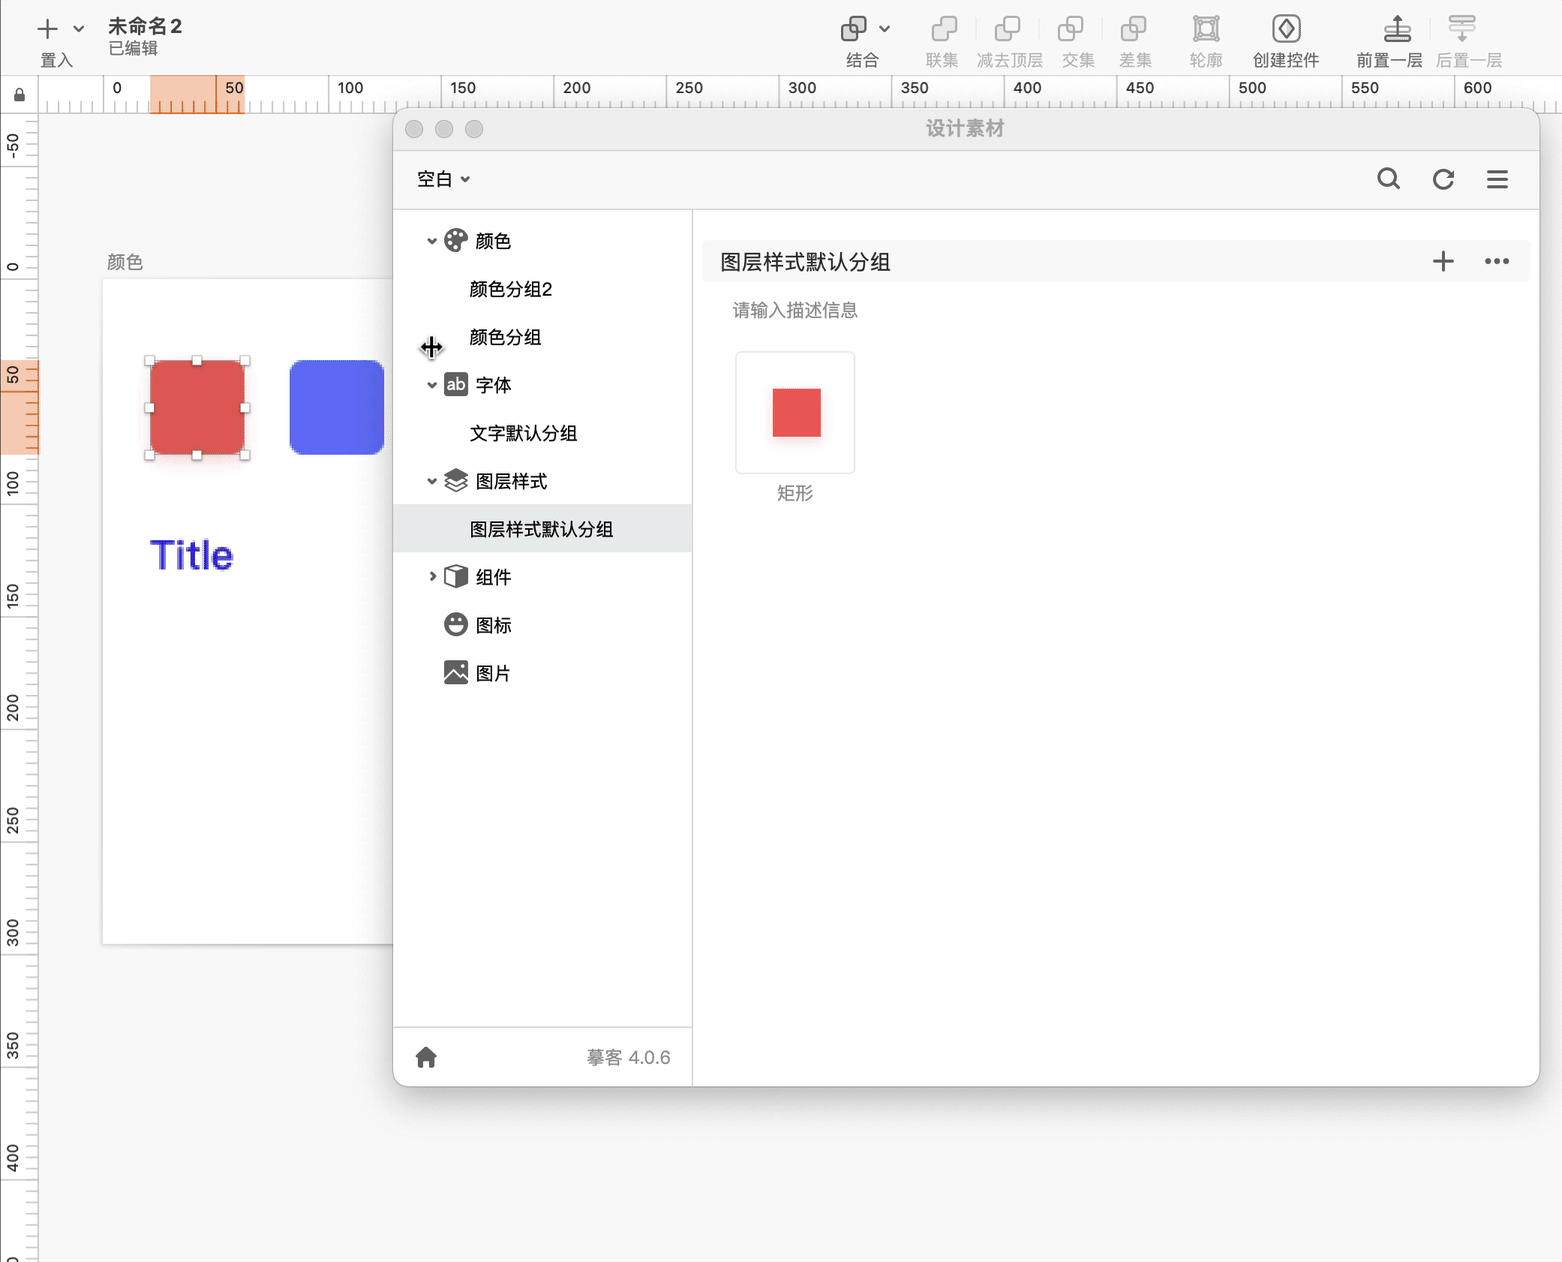
Task: Click the search icon in design assets panel
Action: 1388,179
